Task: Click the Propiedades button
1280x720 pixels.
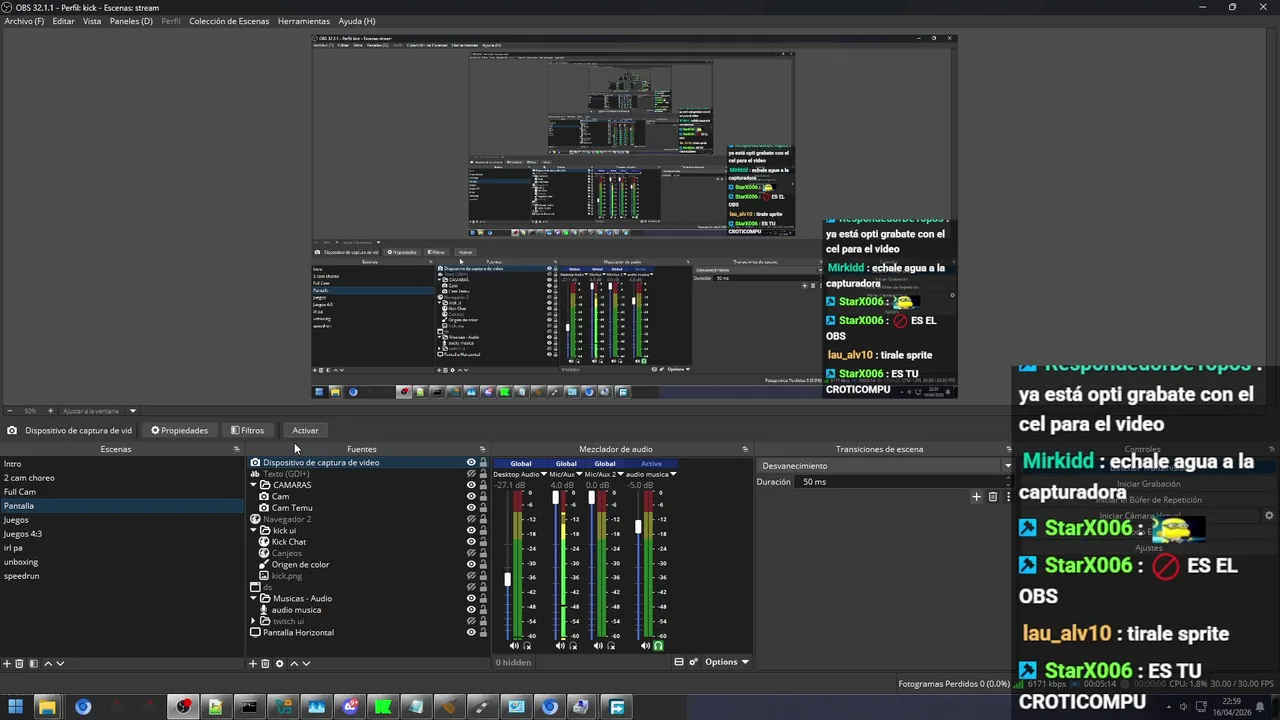Action: click(180, 431)
